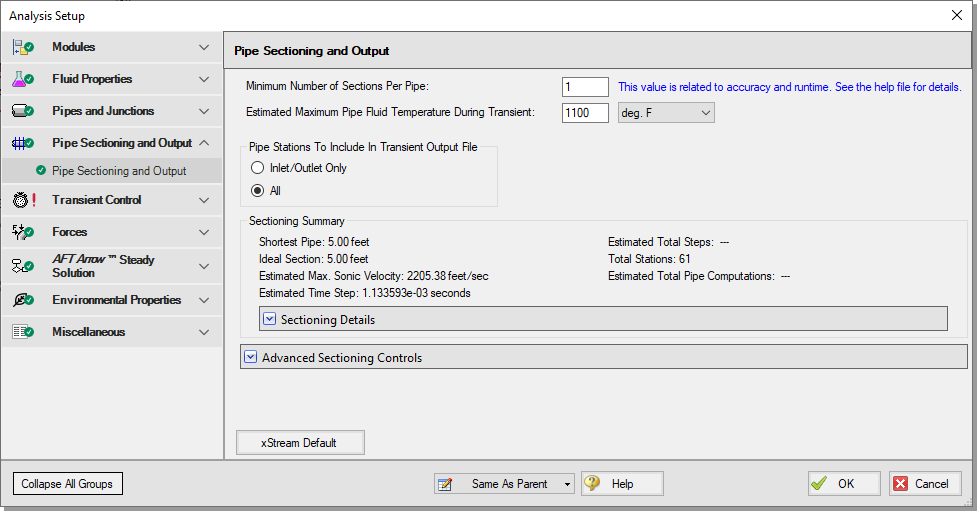Click the Collapse All Groups button
The height and width of the screenshot is (511, 977).
(x=67, y=484)
